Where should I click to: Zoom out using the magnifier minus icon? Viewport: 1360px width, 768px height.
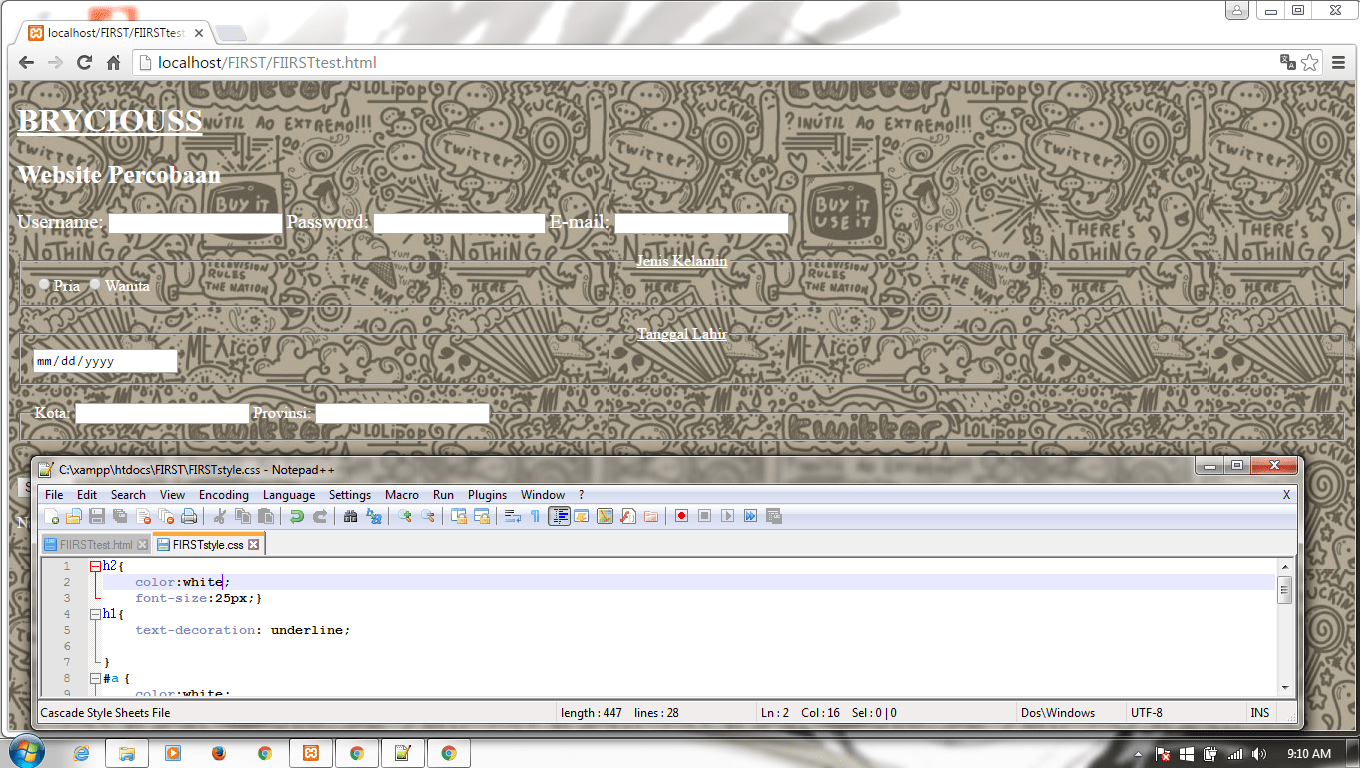(428, 516)
